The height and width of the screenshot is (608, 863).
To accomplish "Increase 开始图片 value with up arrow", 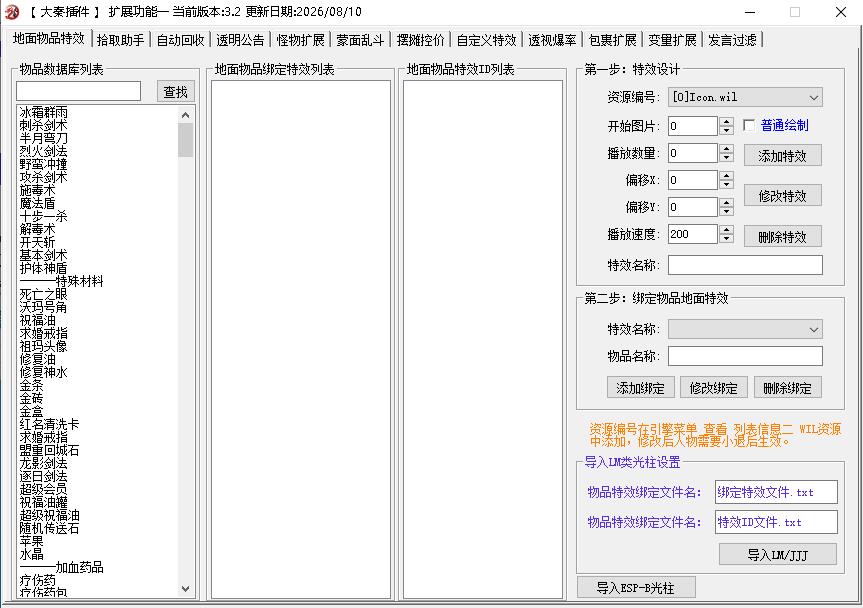I will point(726,122).
